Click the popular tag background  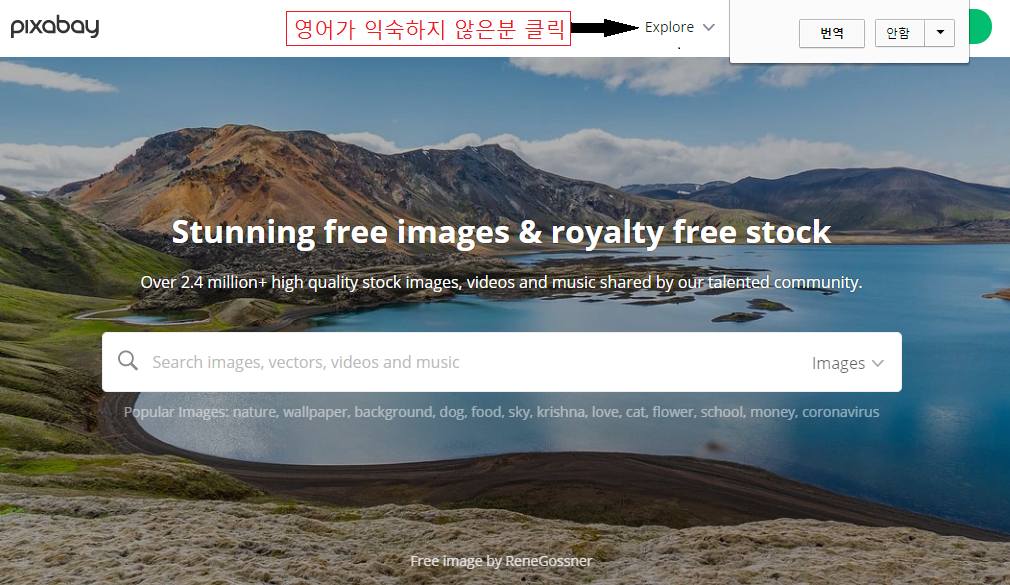coord(394,412)
